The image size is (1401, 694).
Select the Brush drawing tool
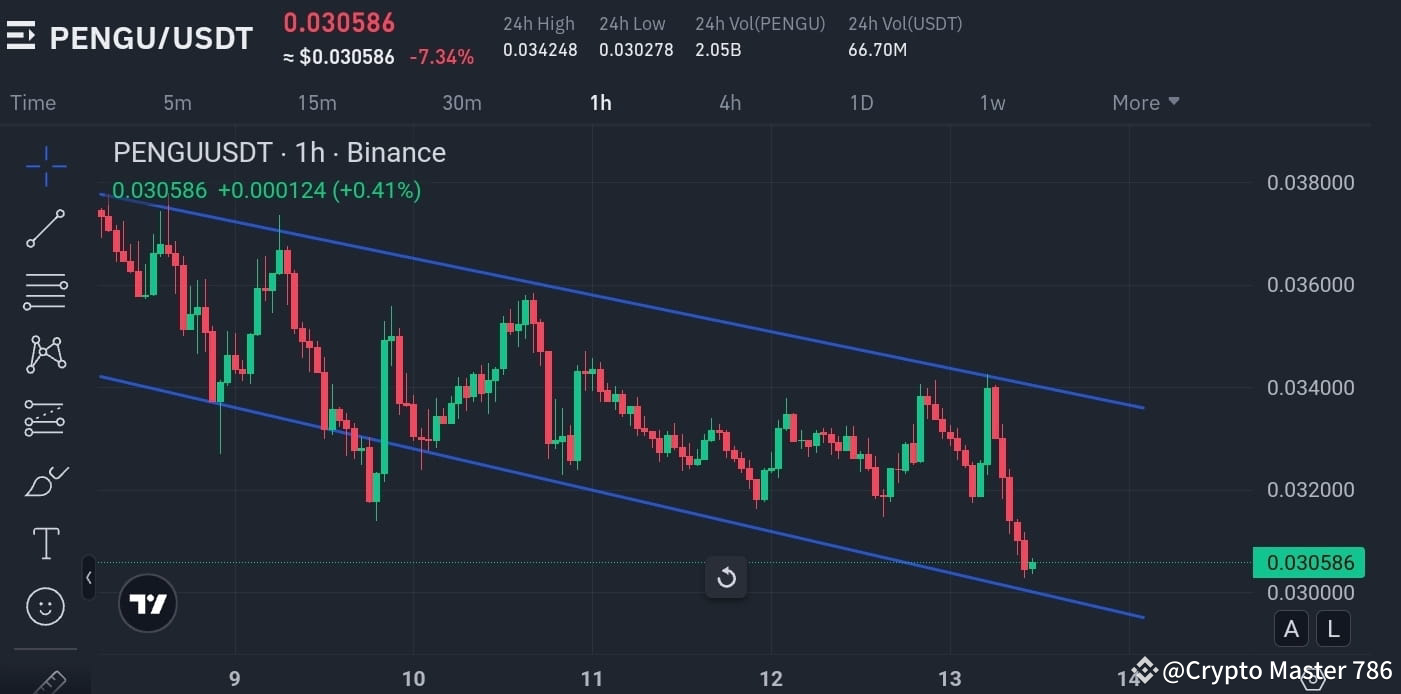point(45,480)
